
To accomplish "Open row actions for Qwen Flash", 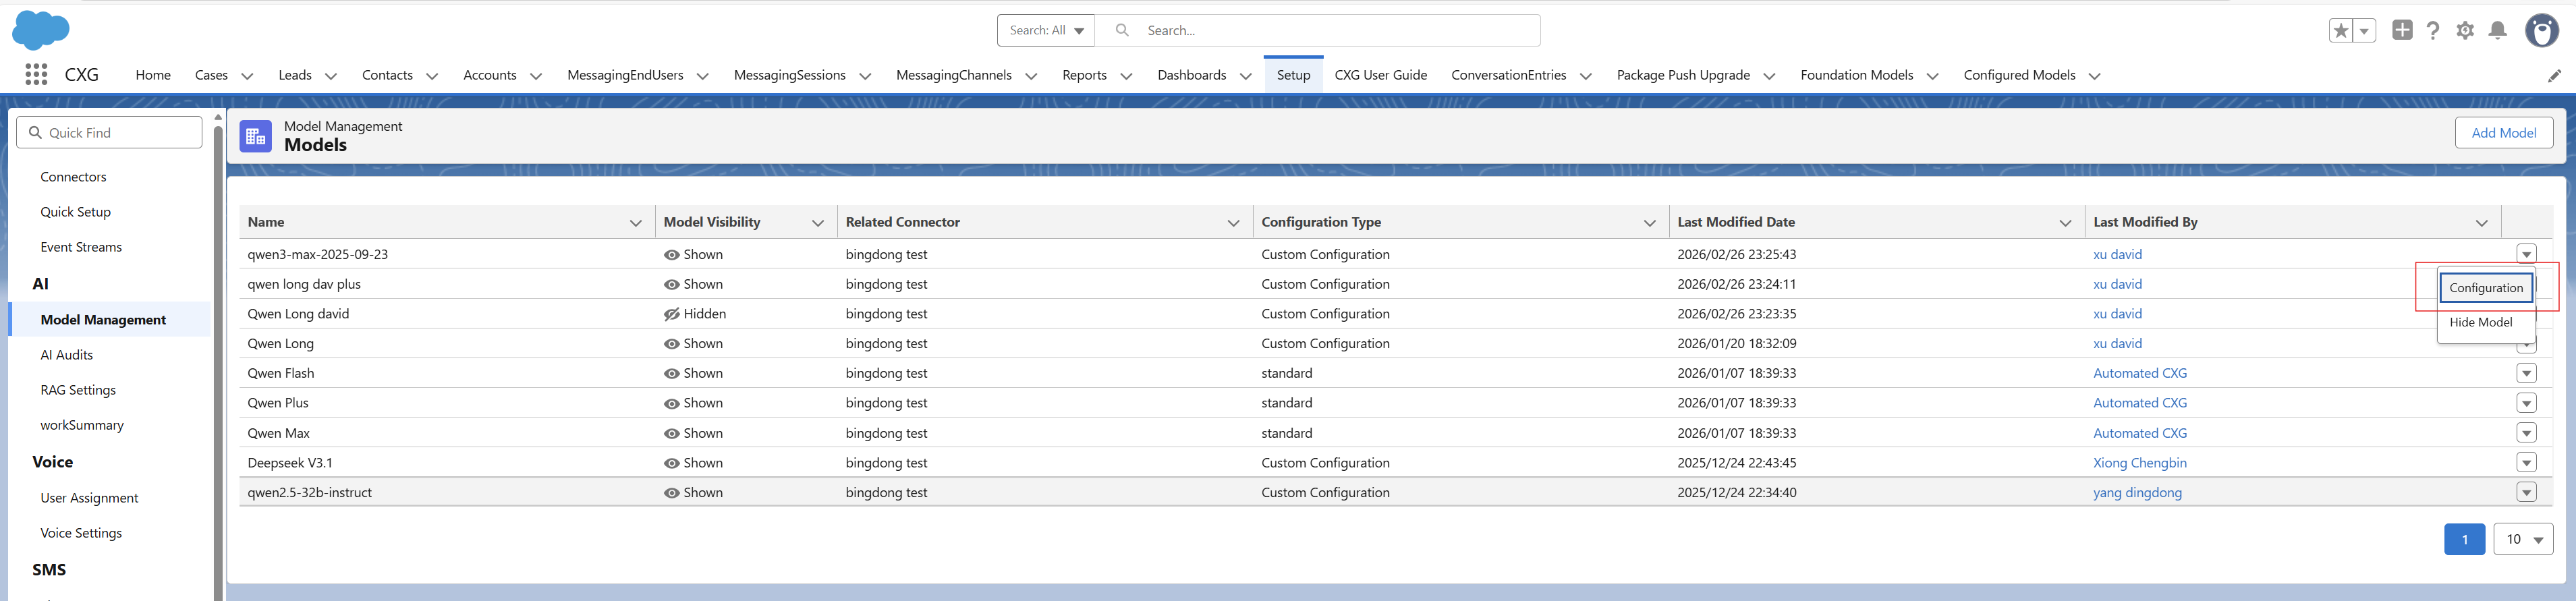I will coord(2526,374).
